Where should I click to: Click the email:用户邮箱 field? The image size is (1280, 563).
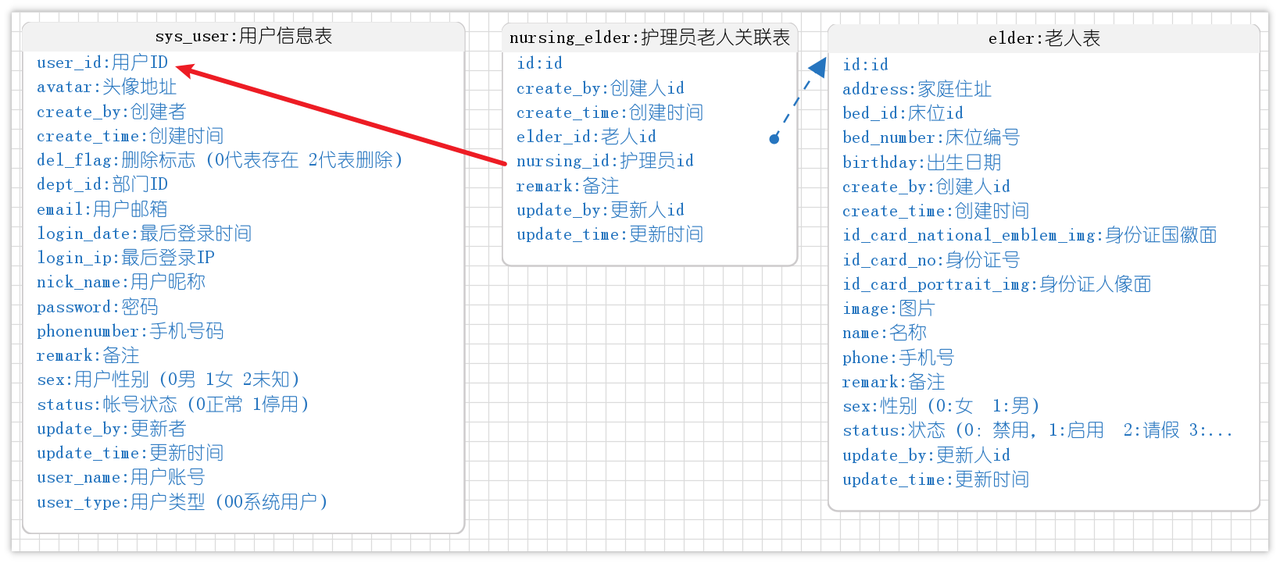[102, 209]
